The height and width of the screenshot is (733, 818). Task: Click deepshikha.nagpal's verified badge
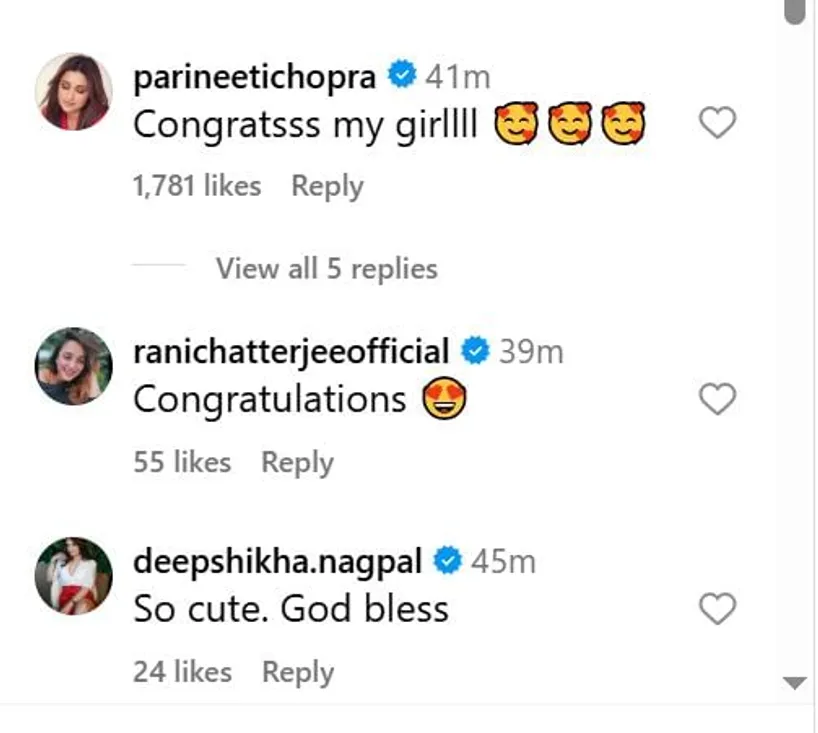(447, 562)
